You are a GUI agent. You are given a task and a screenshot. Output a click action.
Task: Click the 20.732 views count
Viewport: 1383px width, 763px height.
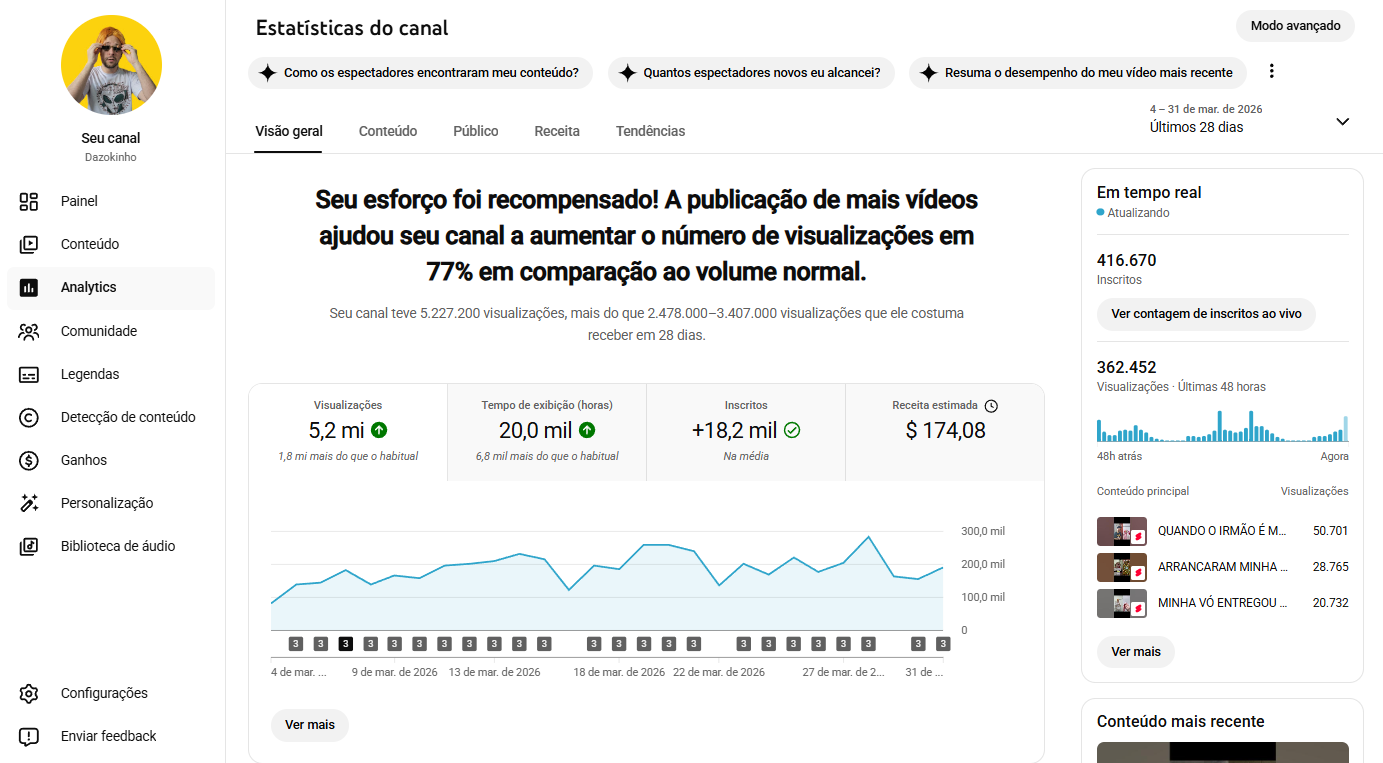1330,603
